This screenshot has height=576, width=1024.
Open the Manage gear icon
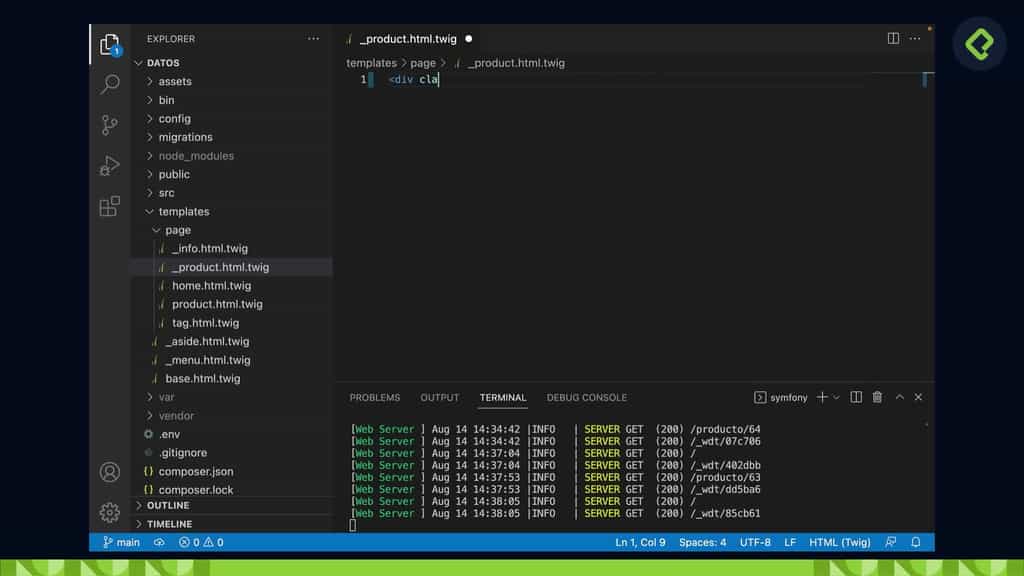click(110, 512)
